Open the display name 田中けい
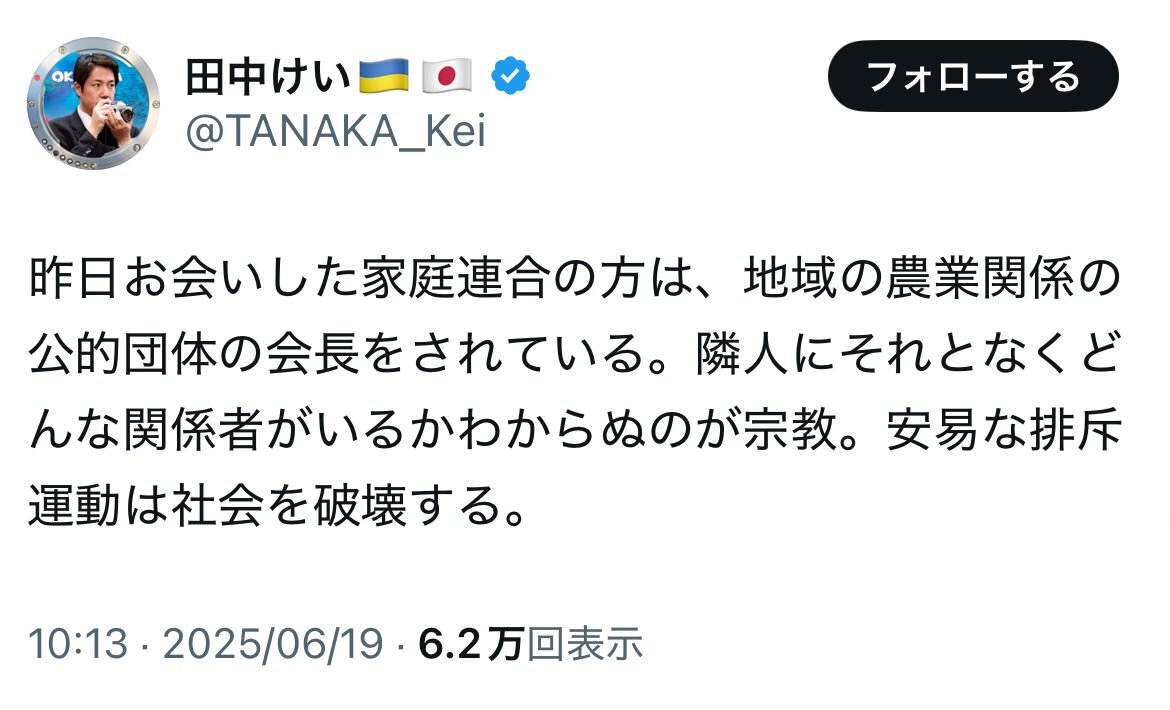The width and height of the screenshot is (1170, 710). pyautogui.click(x=268, y=76)
